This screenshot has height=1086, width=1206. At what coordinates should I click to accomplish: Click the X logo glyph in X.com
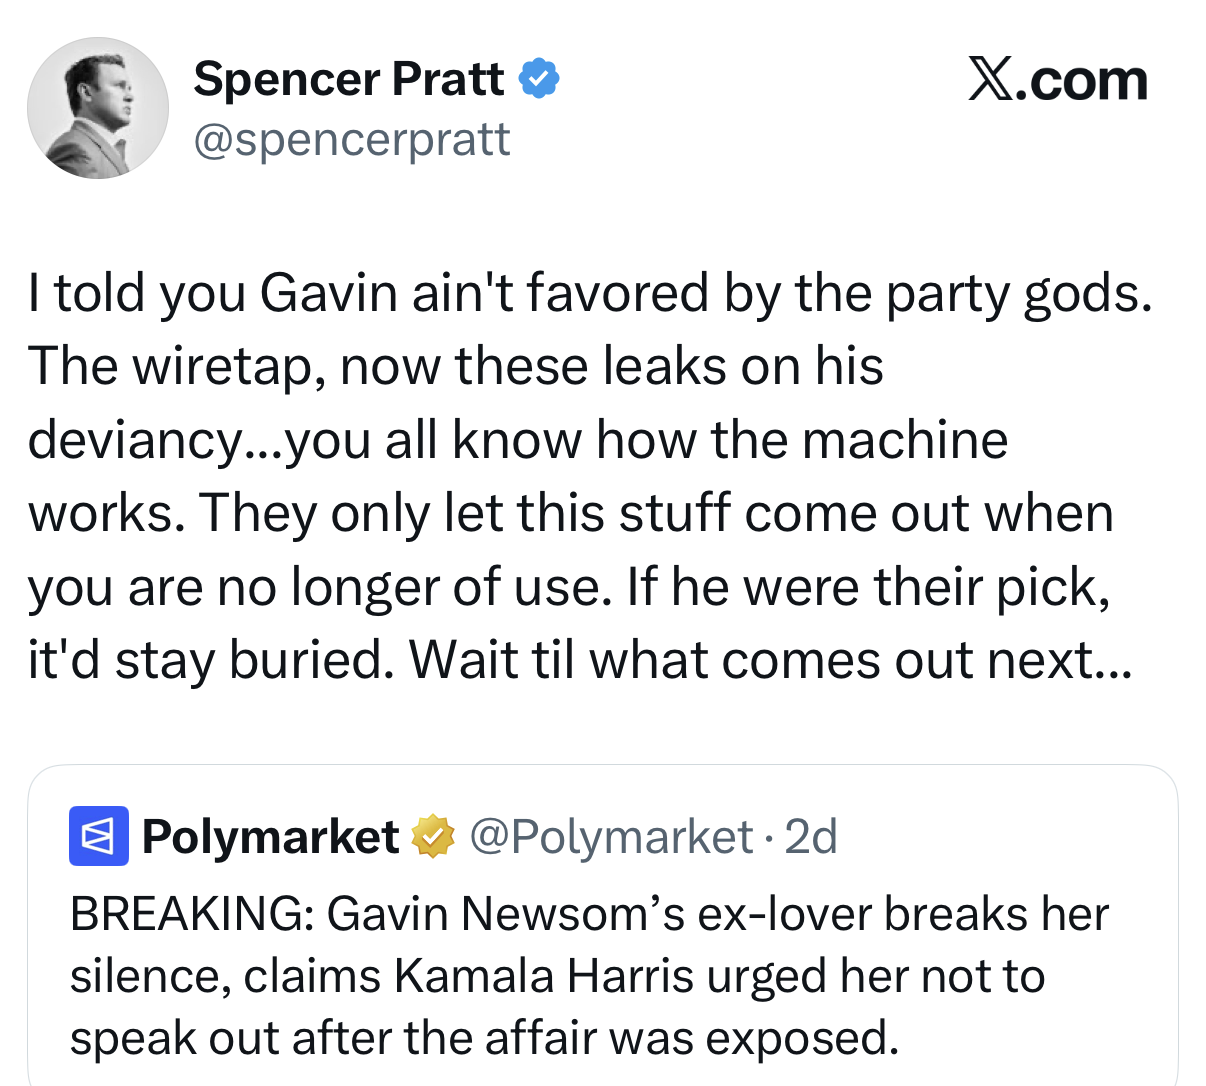pyautogui.click(x=989, y=80)
